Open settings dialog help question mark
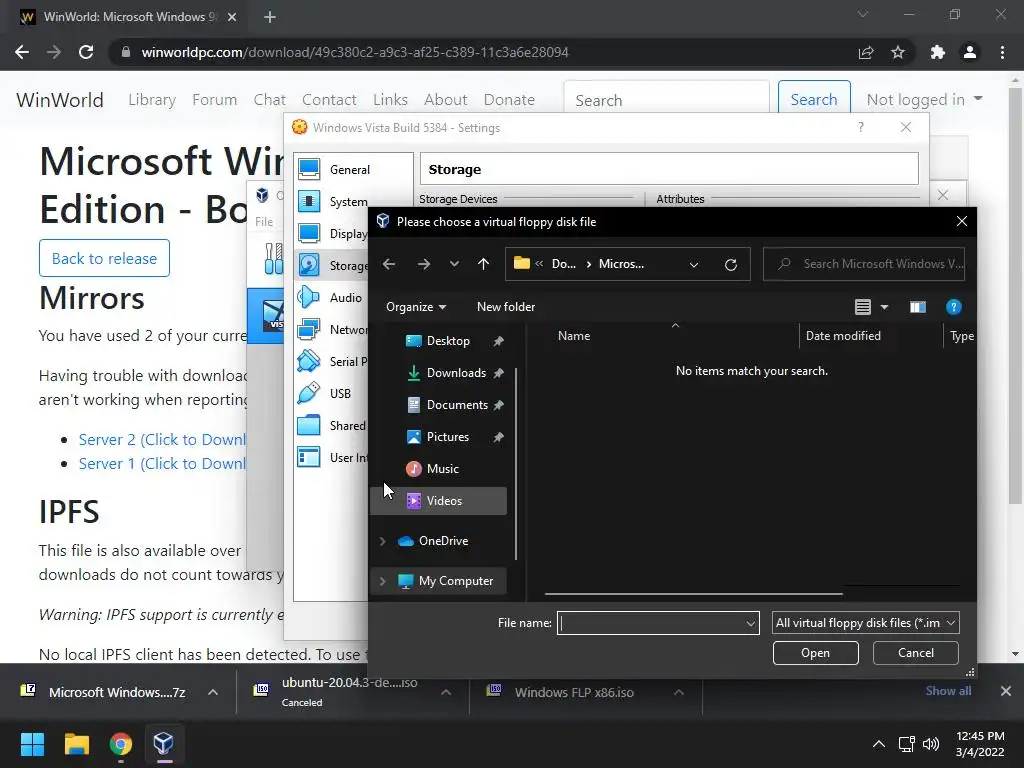 861,127
